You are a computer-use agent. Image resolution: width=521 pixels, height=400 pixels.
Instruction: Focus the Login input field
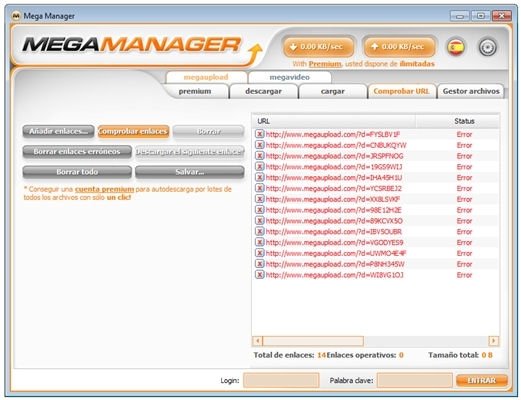coord(281,380)
